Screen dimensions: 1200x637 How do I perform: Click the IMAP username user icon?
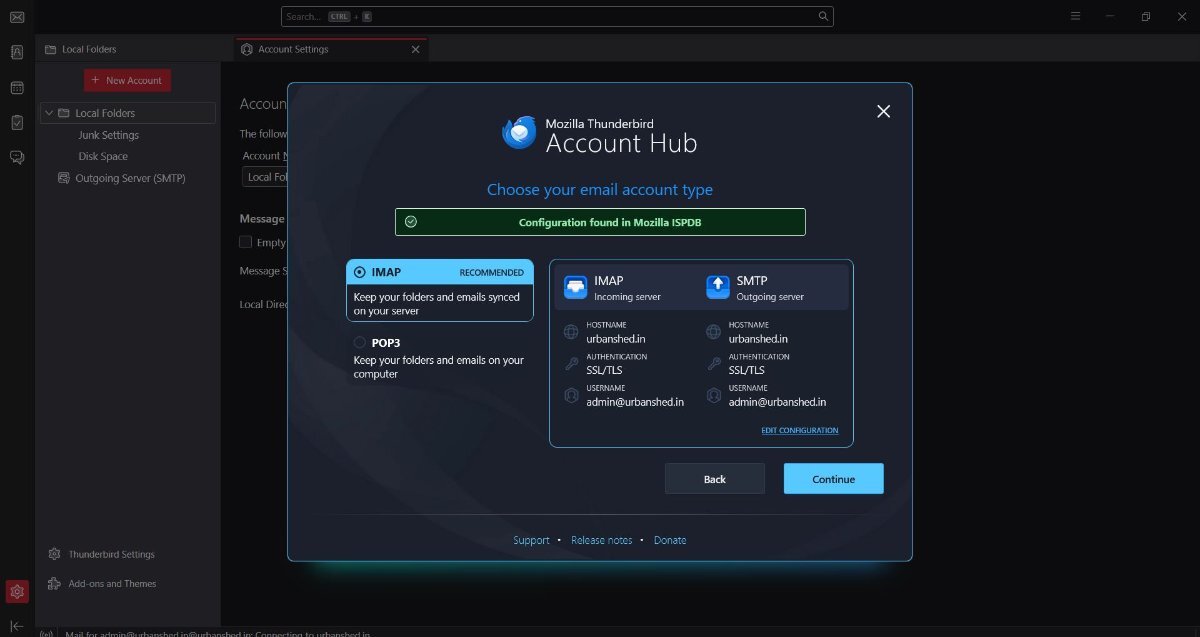(x=571, y=395)
